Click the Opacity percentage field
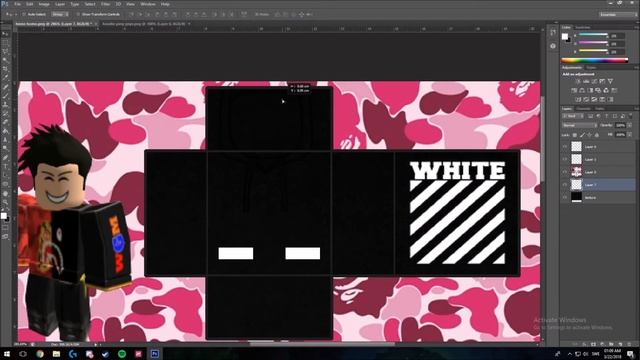This screenshot has width=640, height=360. pyautogui.click(x=620, y=125)
